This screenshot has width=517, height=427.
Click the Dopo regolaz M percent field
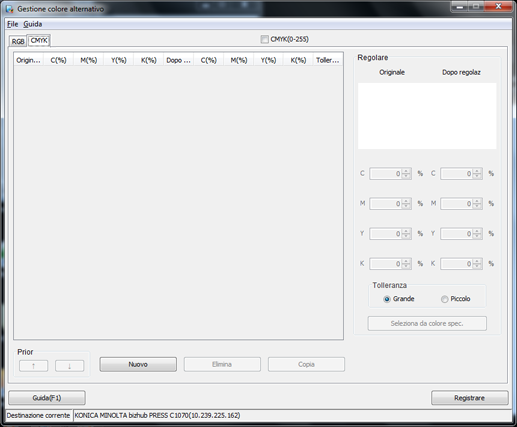coord(457,204)
